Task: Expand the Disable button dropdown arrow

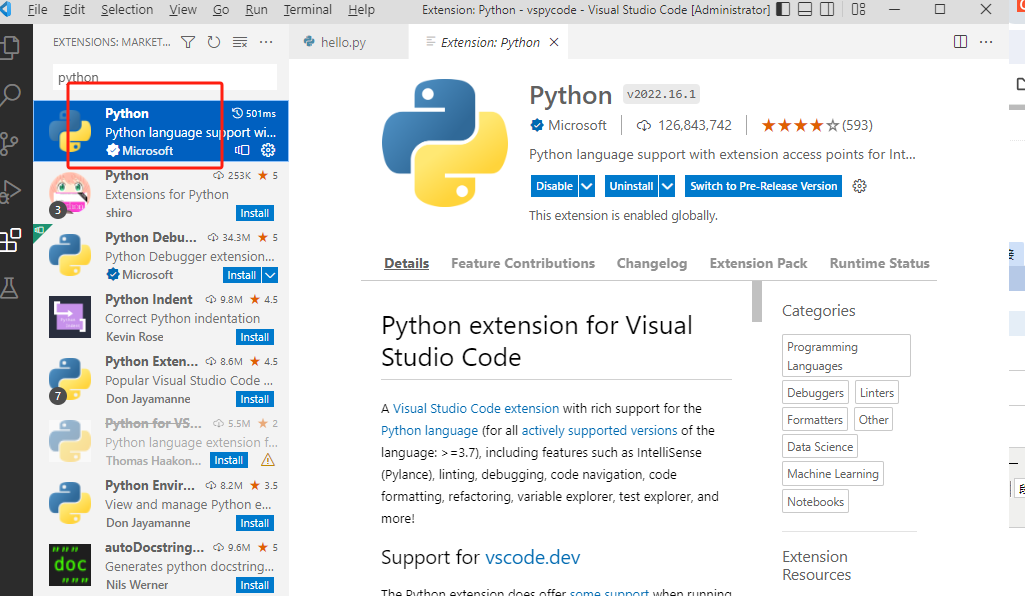Action: point(587,186)
